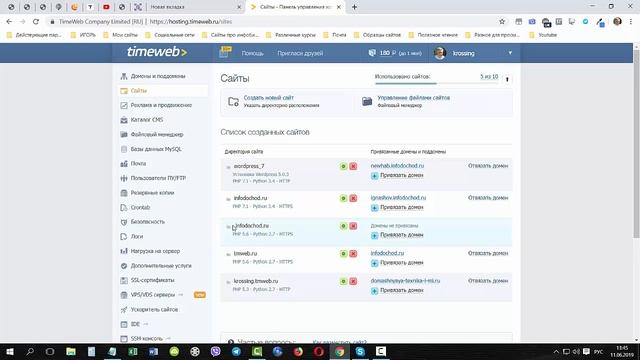
Task: Bookmark this page with the star icon
Action: point(502,22)
